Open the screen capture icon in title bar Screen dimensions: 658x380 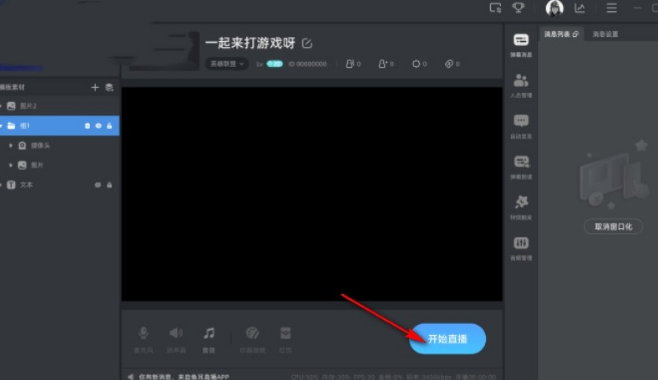tap(495, 8)
